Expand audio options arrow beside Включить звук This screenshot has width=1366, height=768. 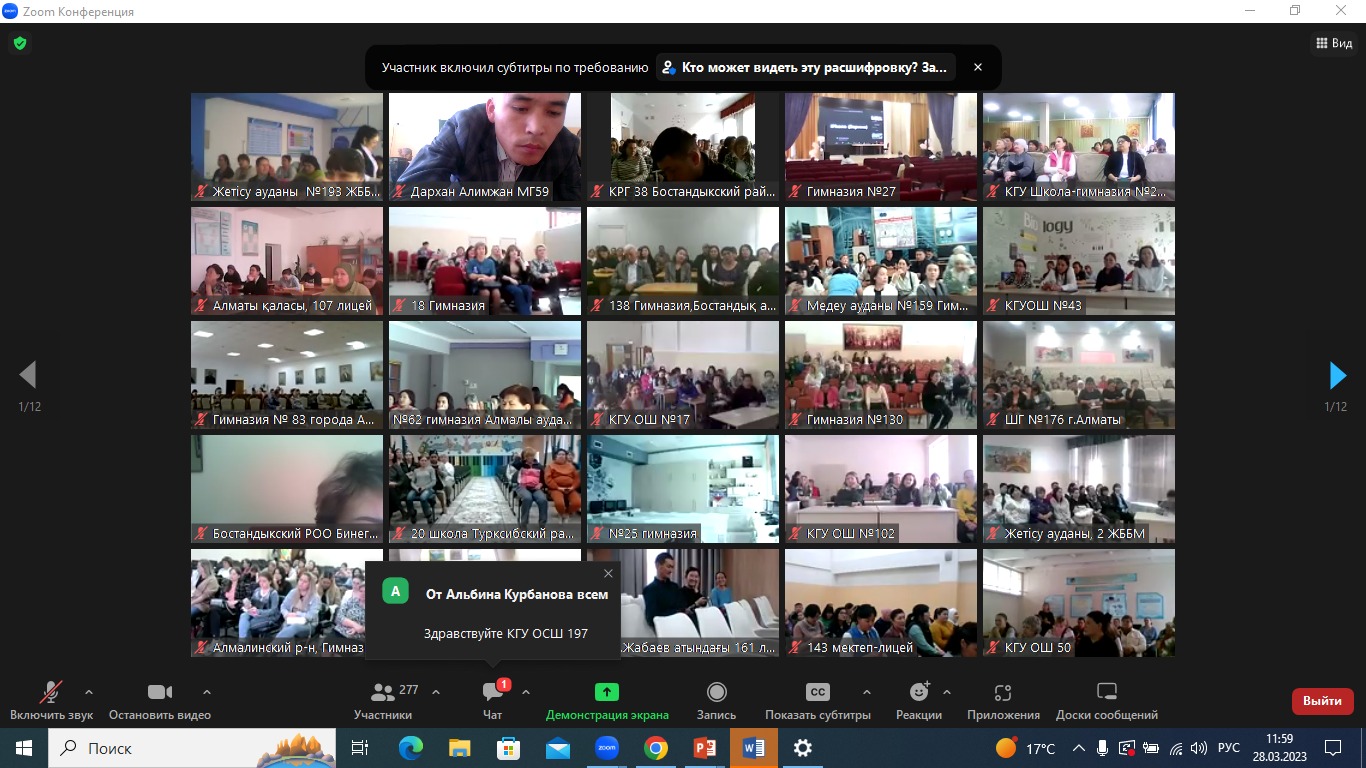tap(89, 692)
